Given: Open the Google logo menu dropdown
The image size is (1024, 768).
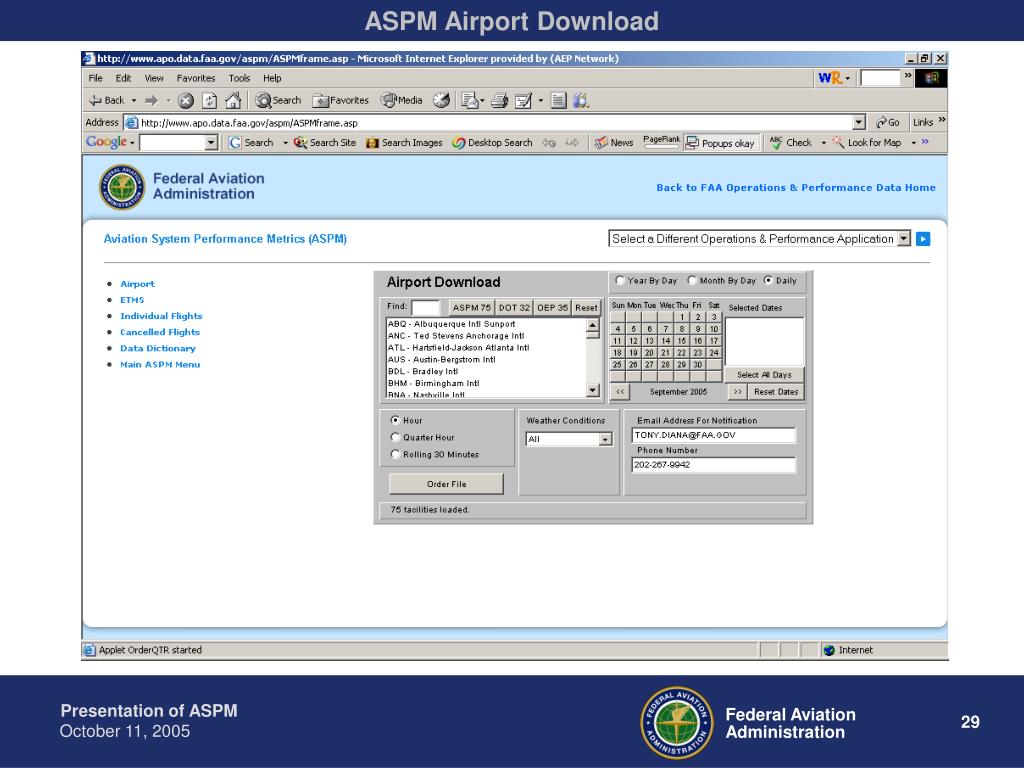Looking at the screenshot, I should point(132,143).
